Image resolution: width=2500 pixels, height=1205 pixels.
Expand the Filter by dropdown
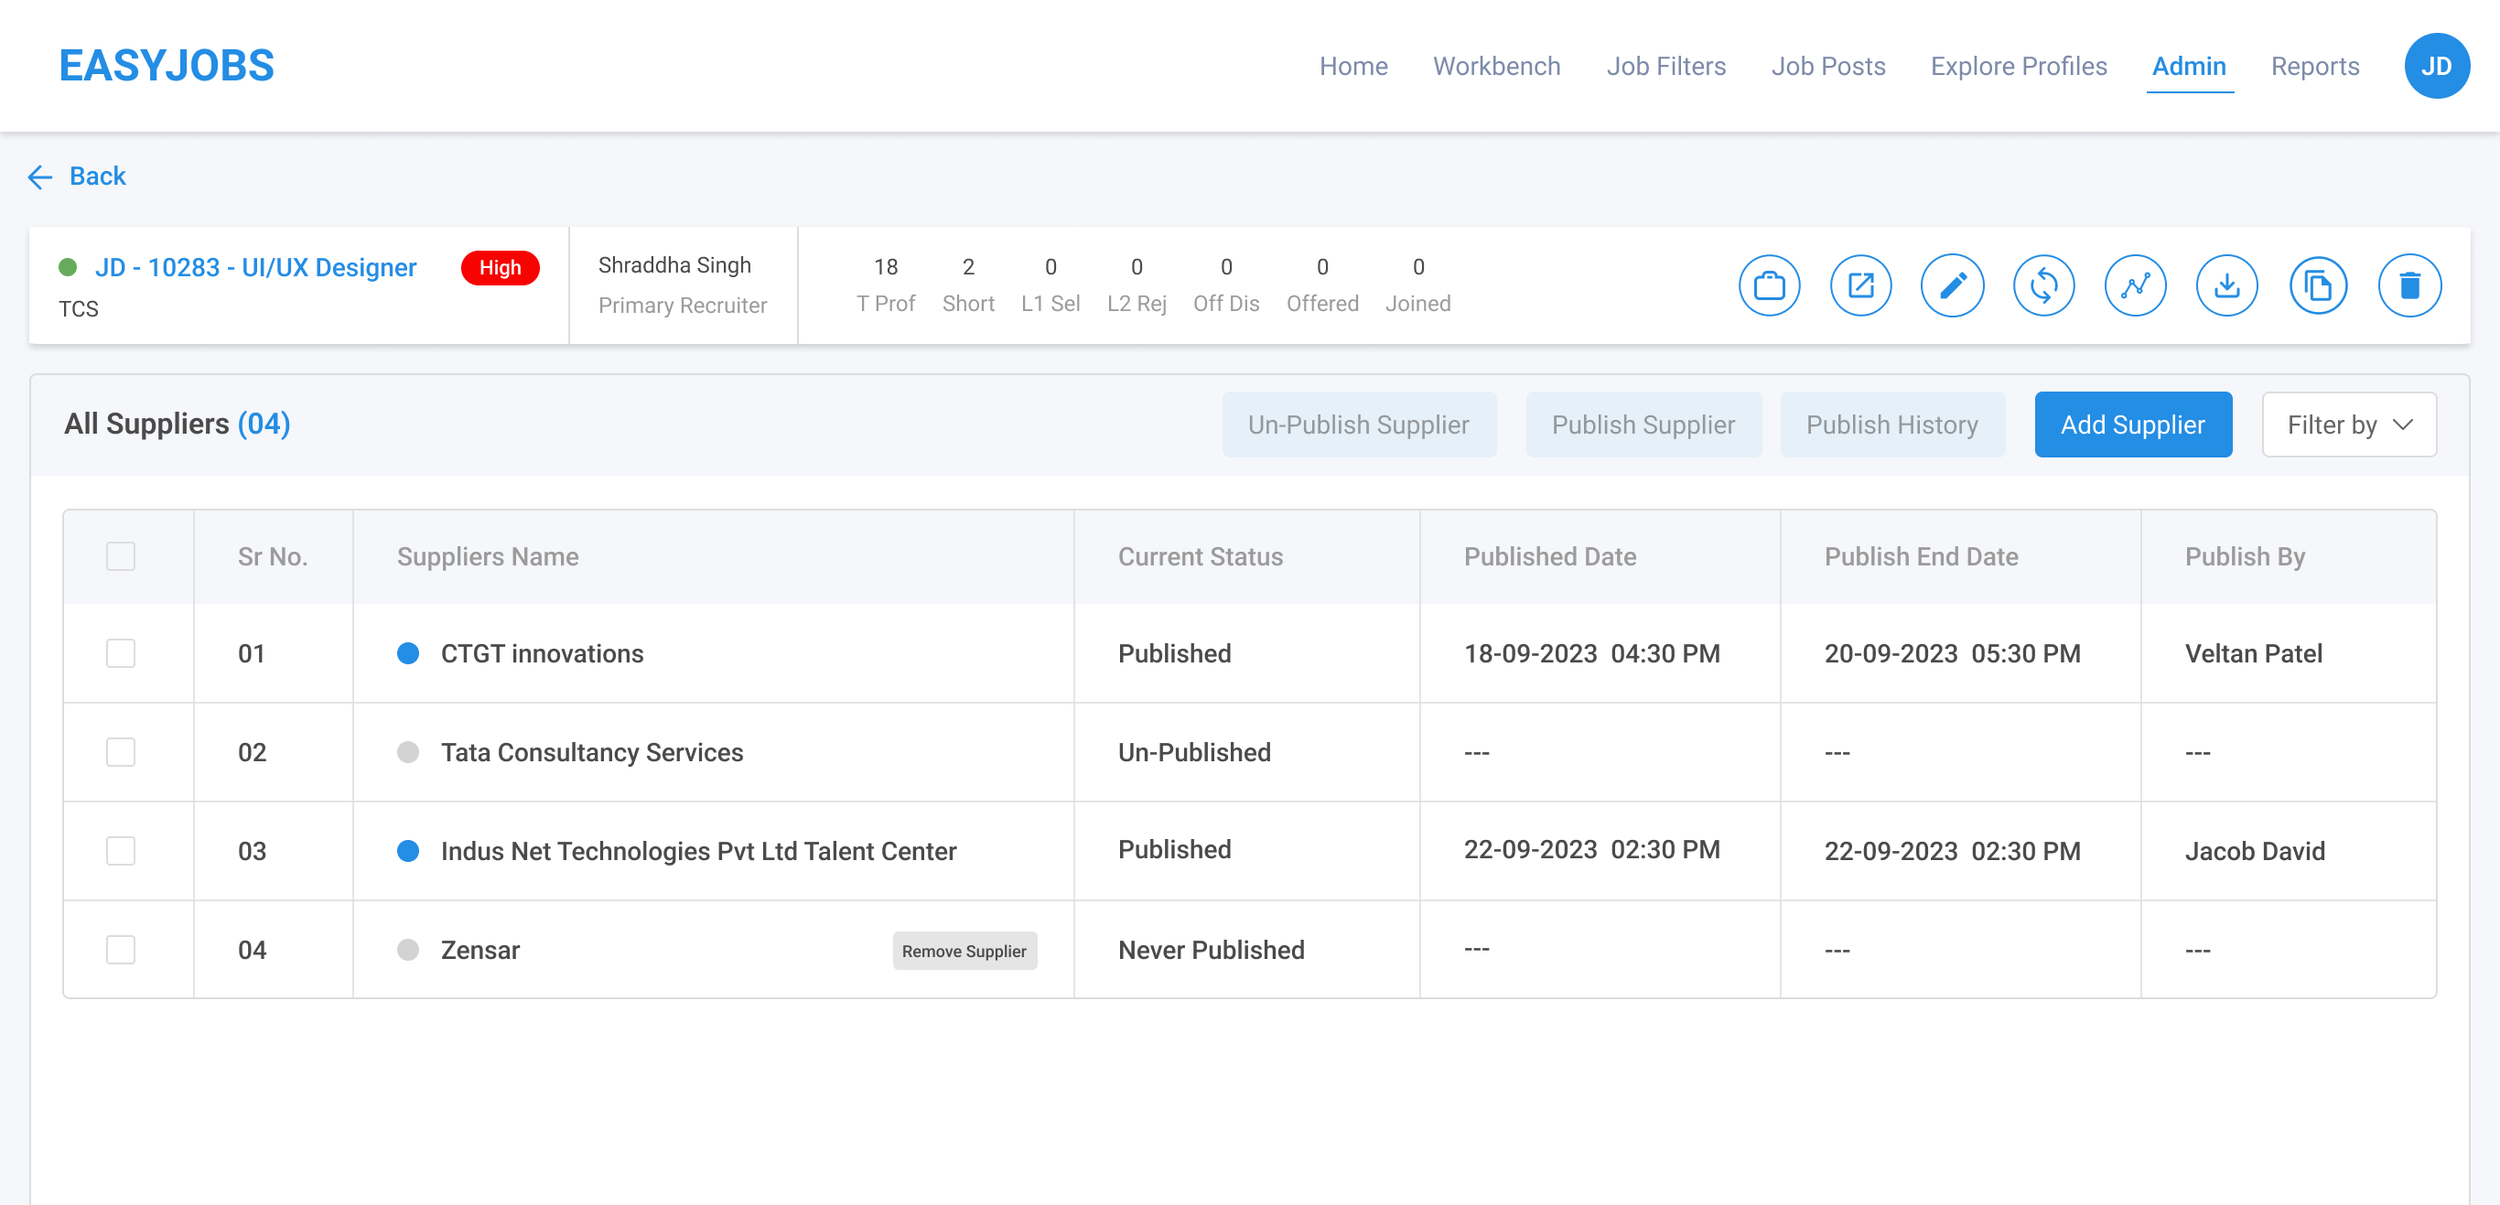[2348, 425]
